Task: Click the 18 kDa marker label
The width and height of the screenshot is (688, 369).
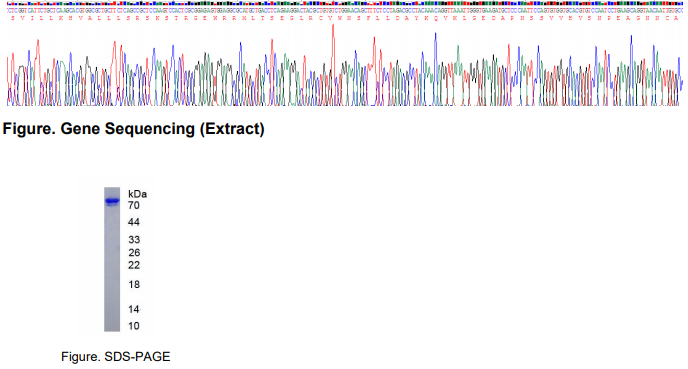Action: (134, 285)
